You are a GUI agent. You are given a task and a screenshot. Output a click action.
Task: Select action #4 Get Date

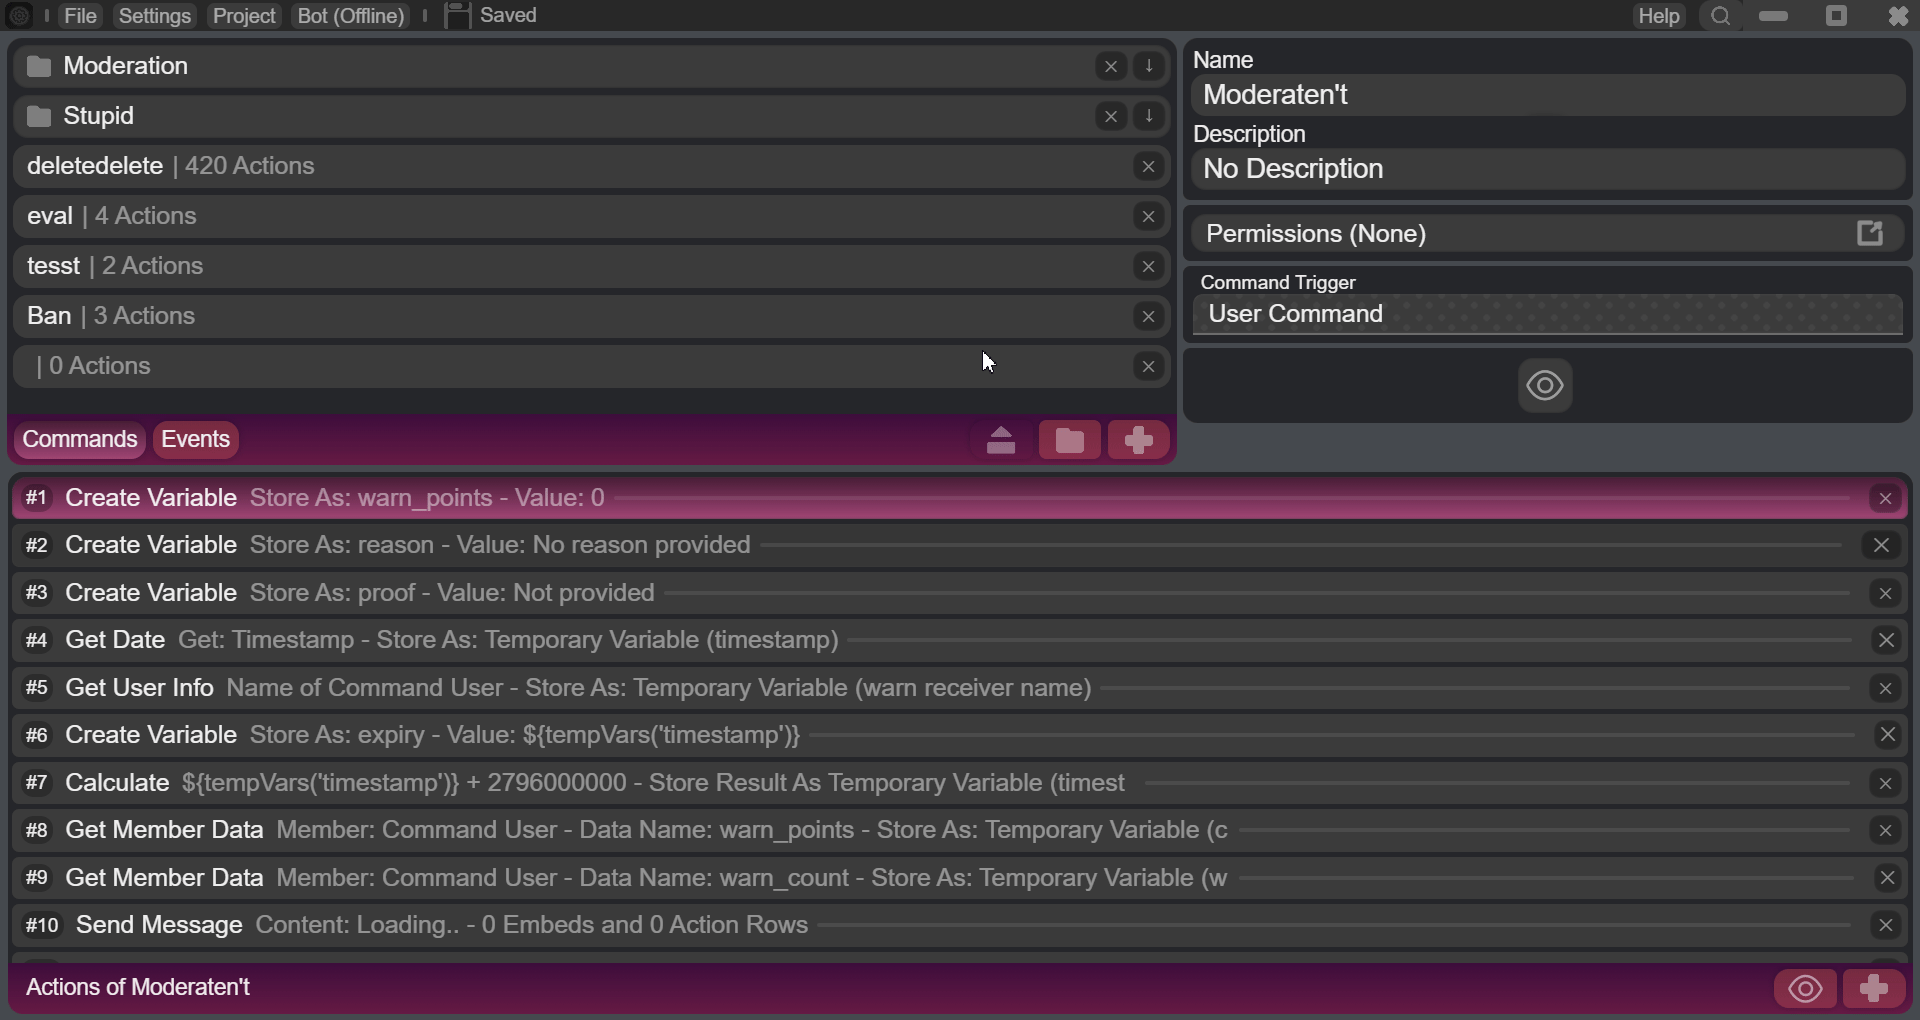(958, 640)
